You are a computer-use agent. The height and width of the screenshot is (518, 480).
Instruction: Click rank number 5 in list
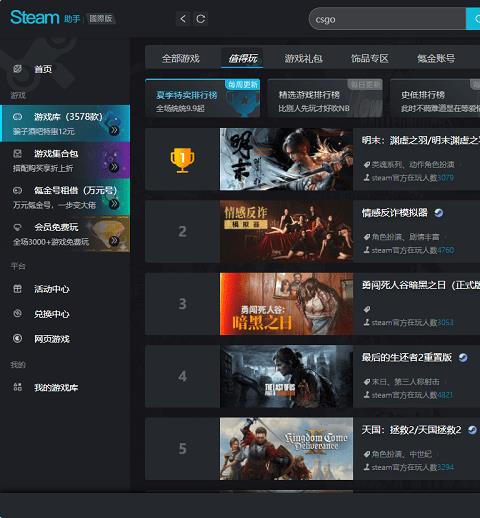(x=182, y=449)
